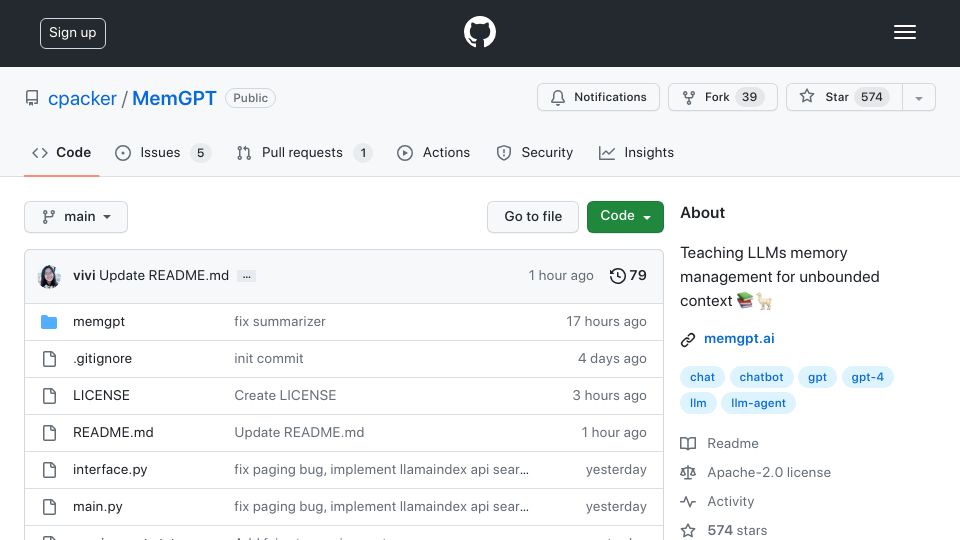Screen dimensions: 960x540
Task: Expand the commit message ellipsis button
Action: click(247, 276)
